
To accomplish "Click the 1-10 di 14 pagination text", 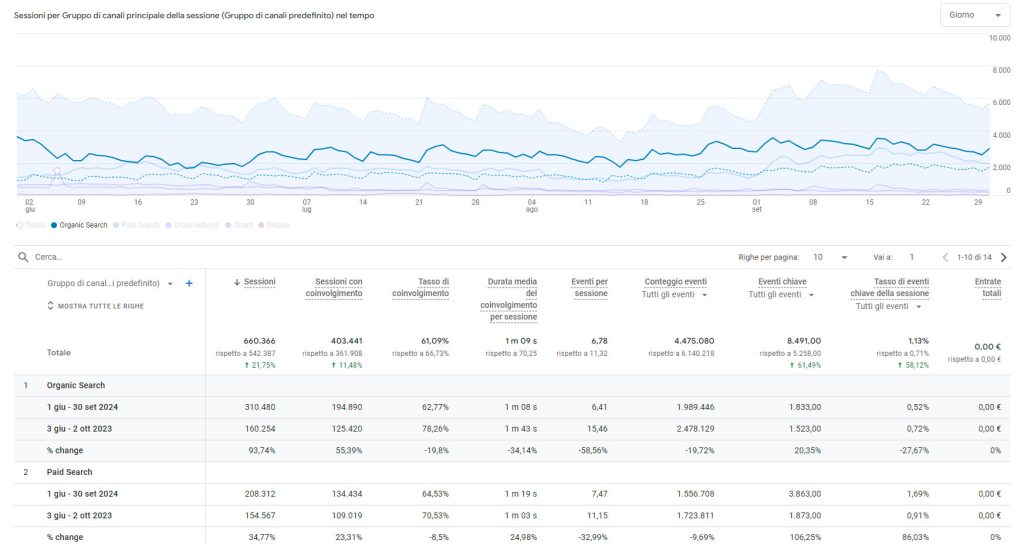I will (974, 257).
